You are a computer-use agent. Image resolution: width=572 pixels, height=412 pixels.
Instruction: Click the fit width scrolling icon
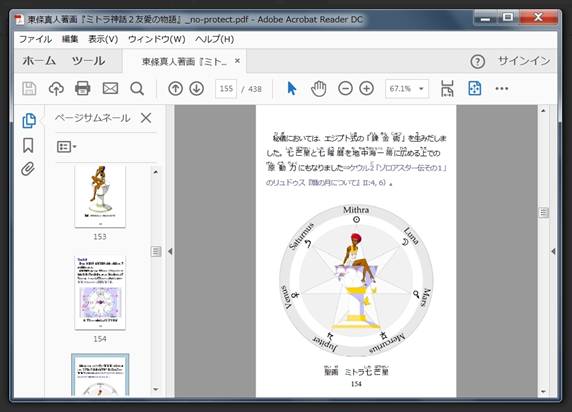point(447,89)
